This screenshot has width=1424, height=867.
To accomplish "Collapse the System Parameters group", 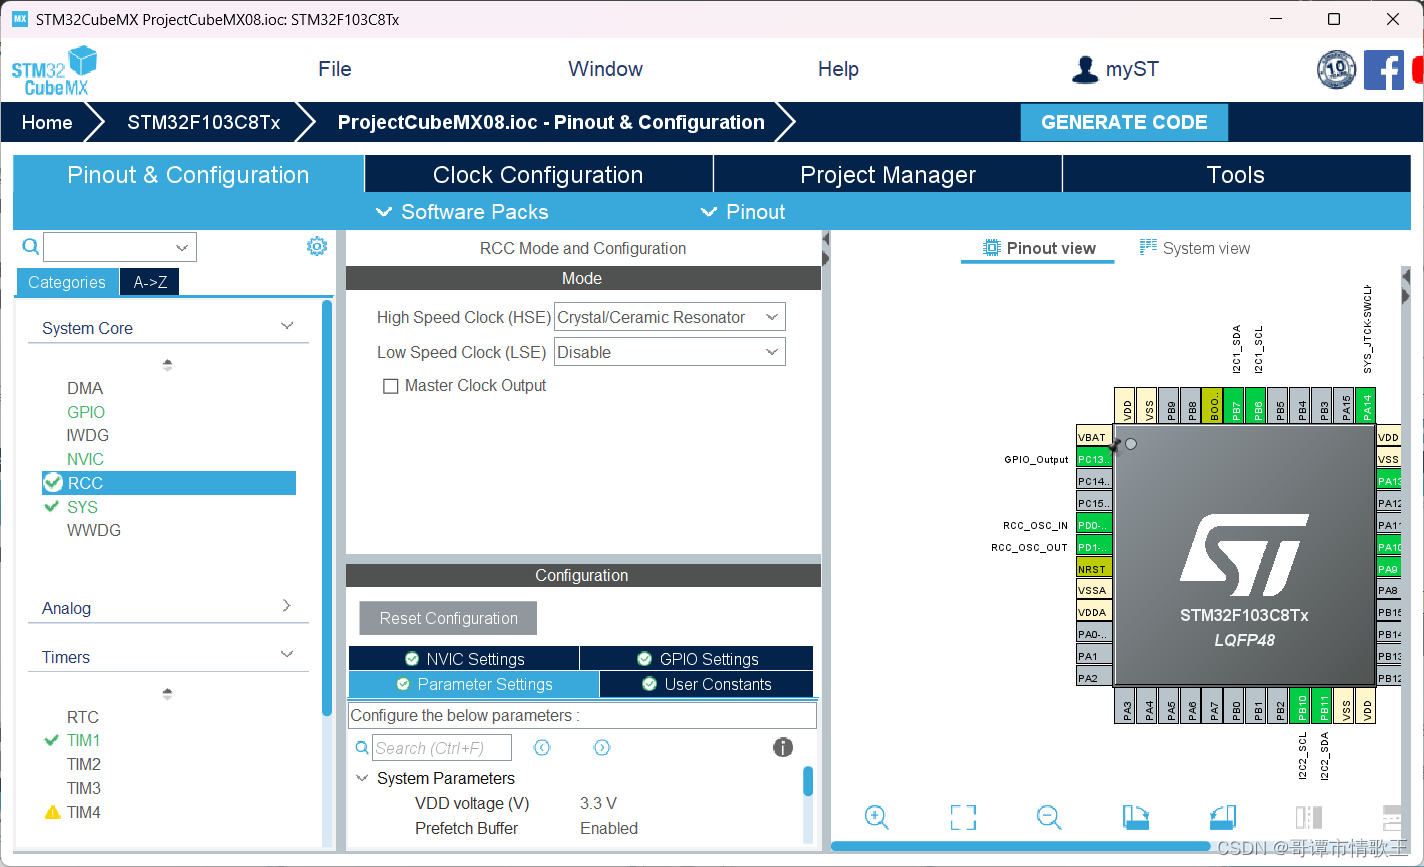I will click(362, 778).
